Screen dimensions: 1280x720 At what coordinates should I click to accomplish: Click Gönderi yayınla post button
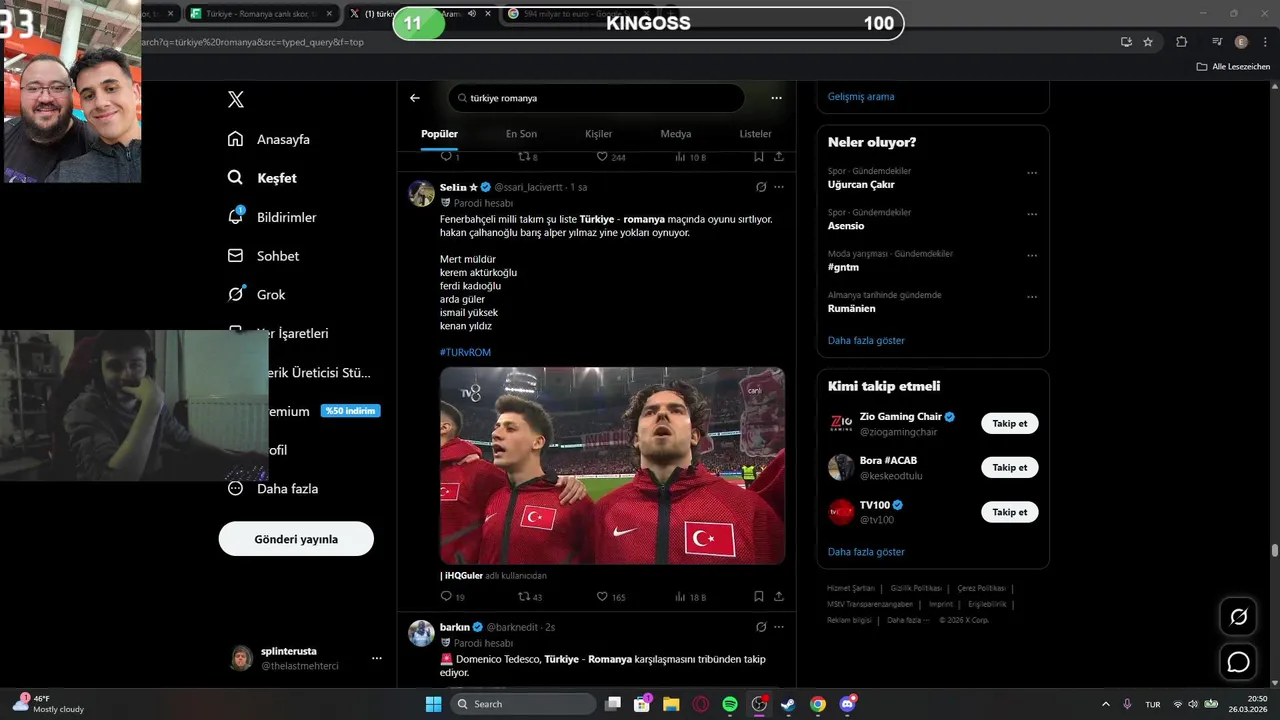click(296, 539)
